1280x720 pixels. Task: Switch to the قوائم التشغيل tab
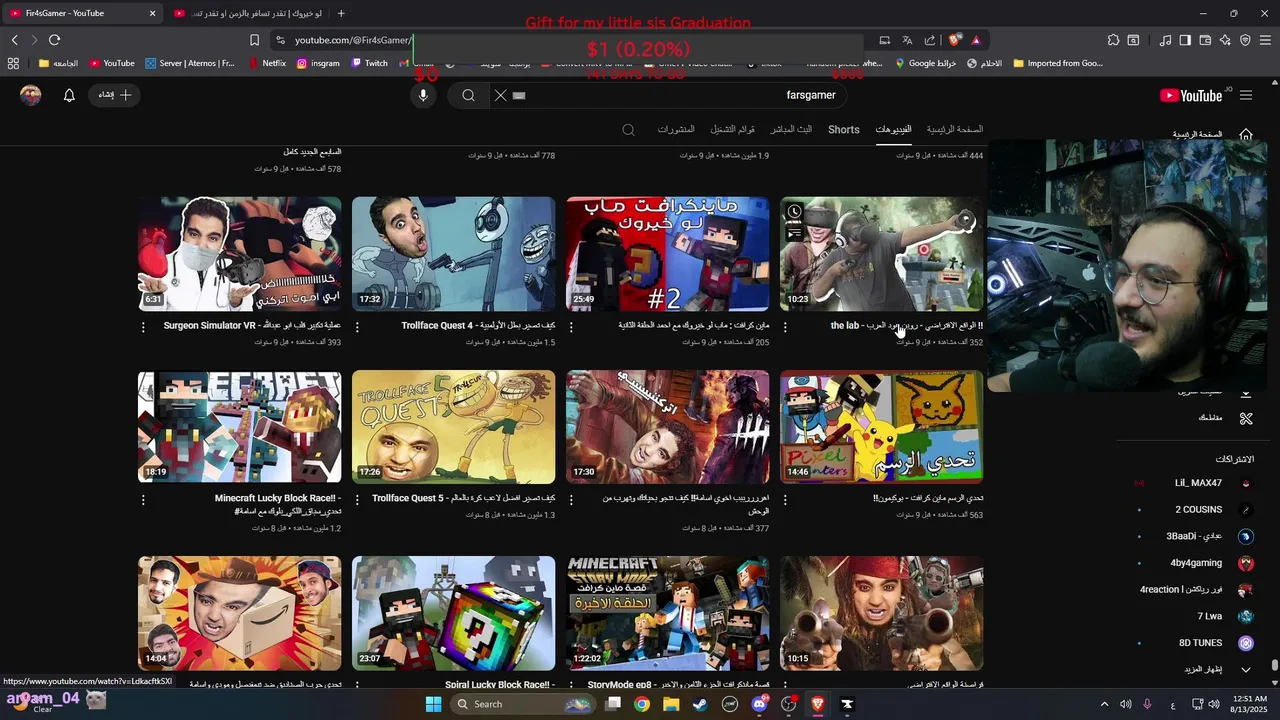tap(733, 130)
